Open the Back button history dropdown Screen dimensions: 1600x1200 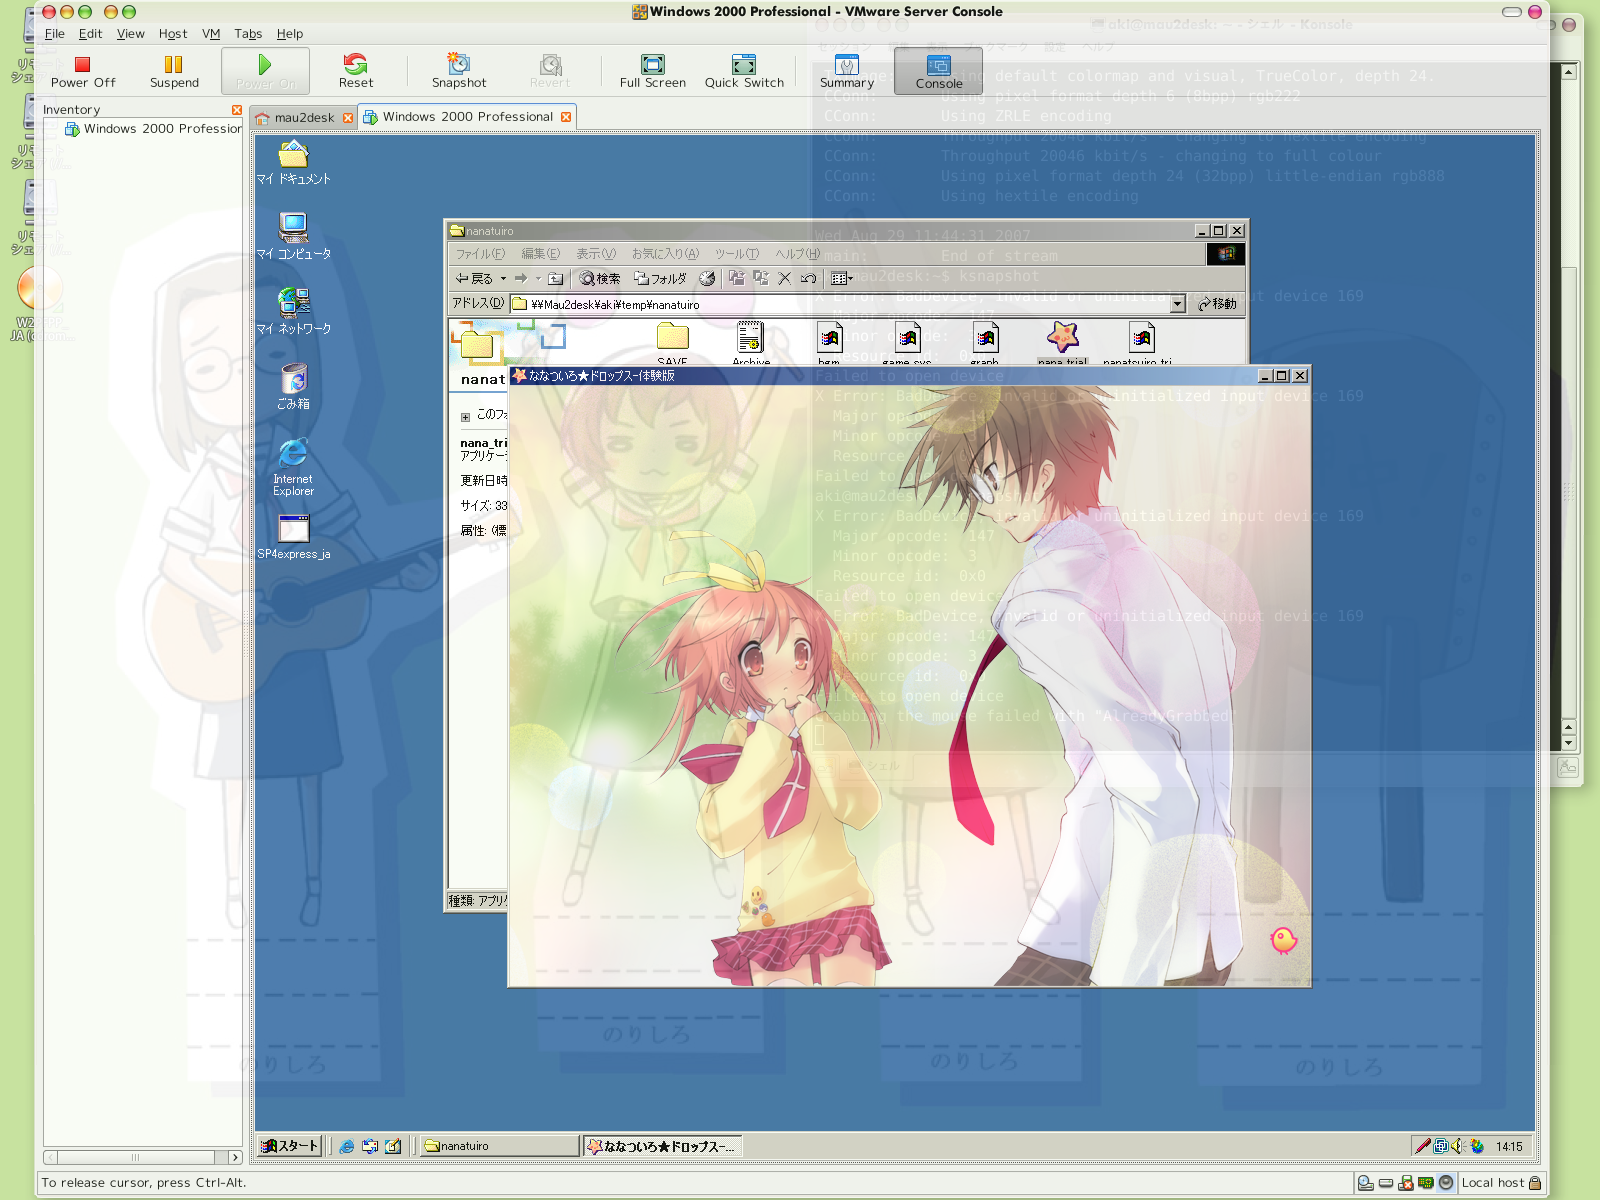point(503,279)
